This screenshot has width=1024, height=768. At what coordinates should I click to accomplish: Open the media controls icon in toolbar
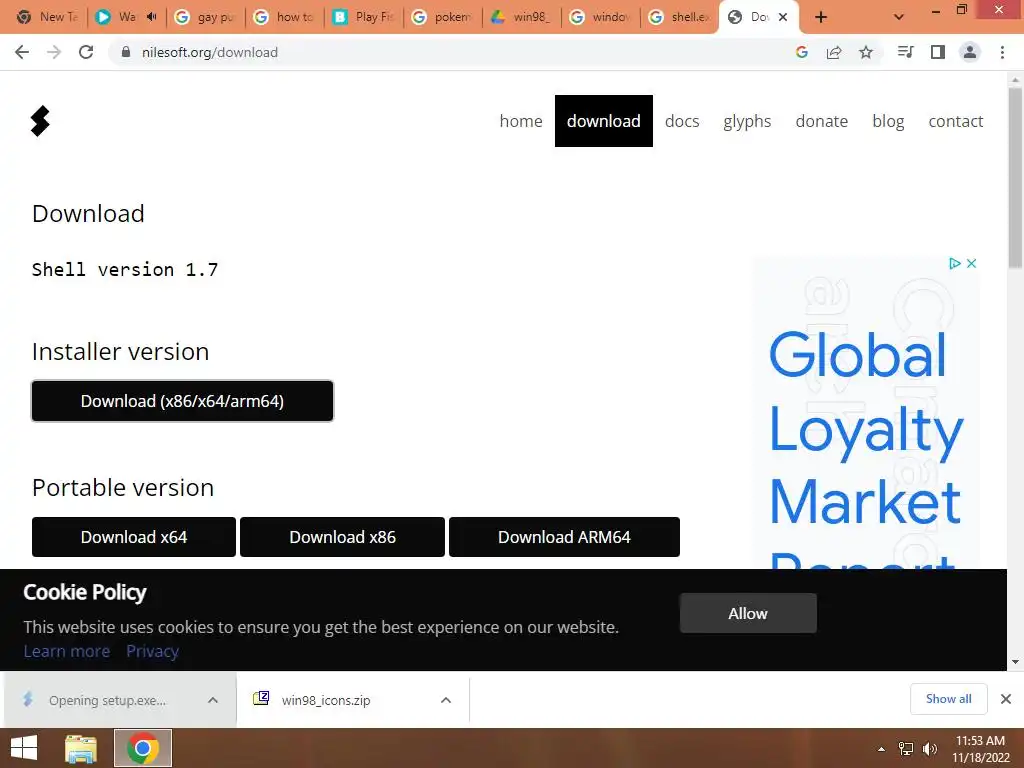click(906, 52)
